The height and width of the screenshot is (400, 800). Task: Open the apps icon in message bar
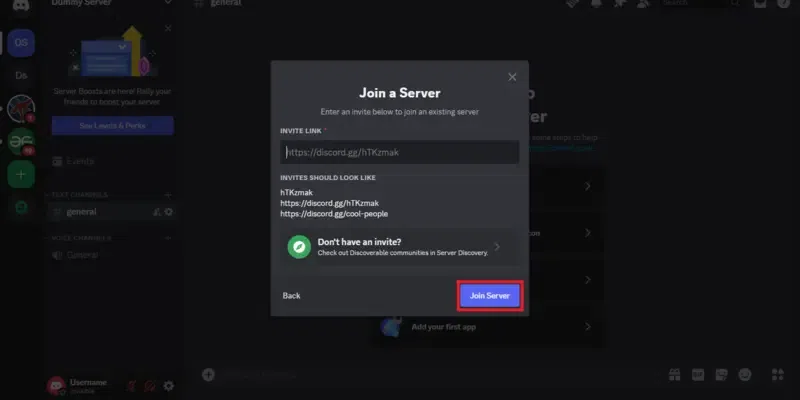[778, 375]
